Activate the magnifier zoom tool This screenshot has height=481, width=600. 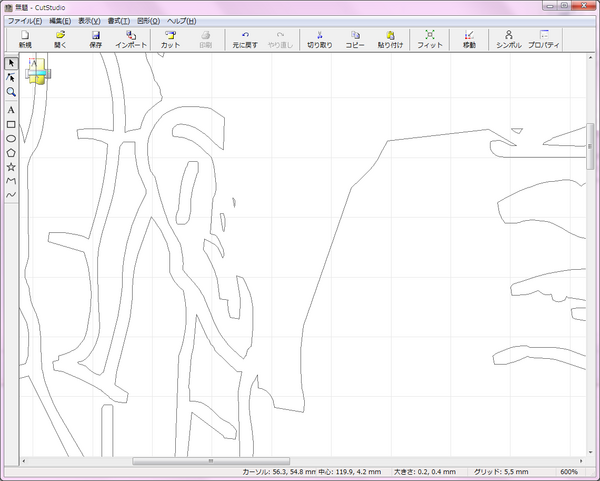click(11, 92)
